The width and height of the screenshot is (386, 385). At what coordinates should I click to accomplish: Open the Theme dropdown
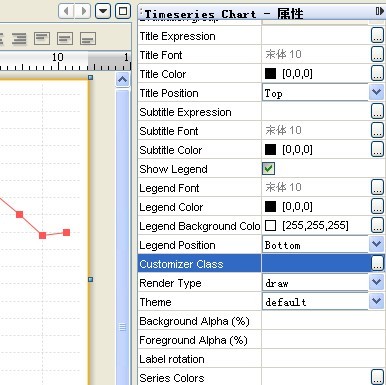pos(377,301)
